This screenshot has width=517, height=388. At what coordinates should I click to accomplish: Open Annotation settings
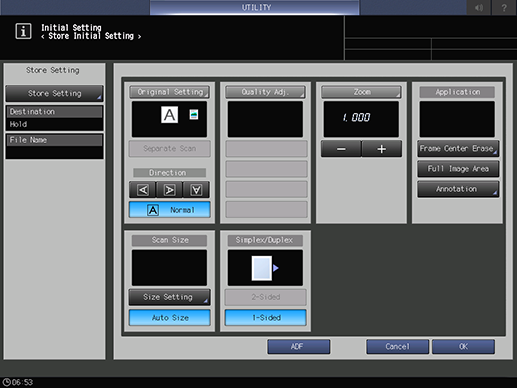coord(458,189)
